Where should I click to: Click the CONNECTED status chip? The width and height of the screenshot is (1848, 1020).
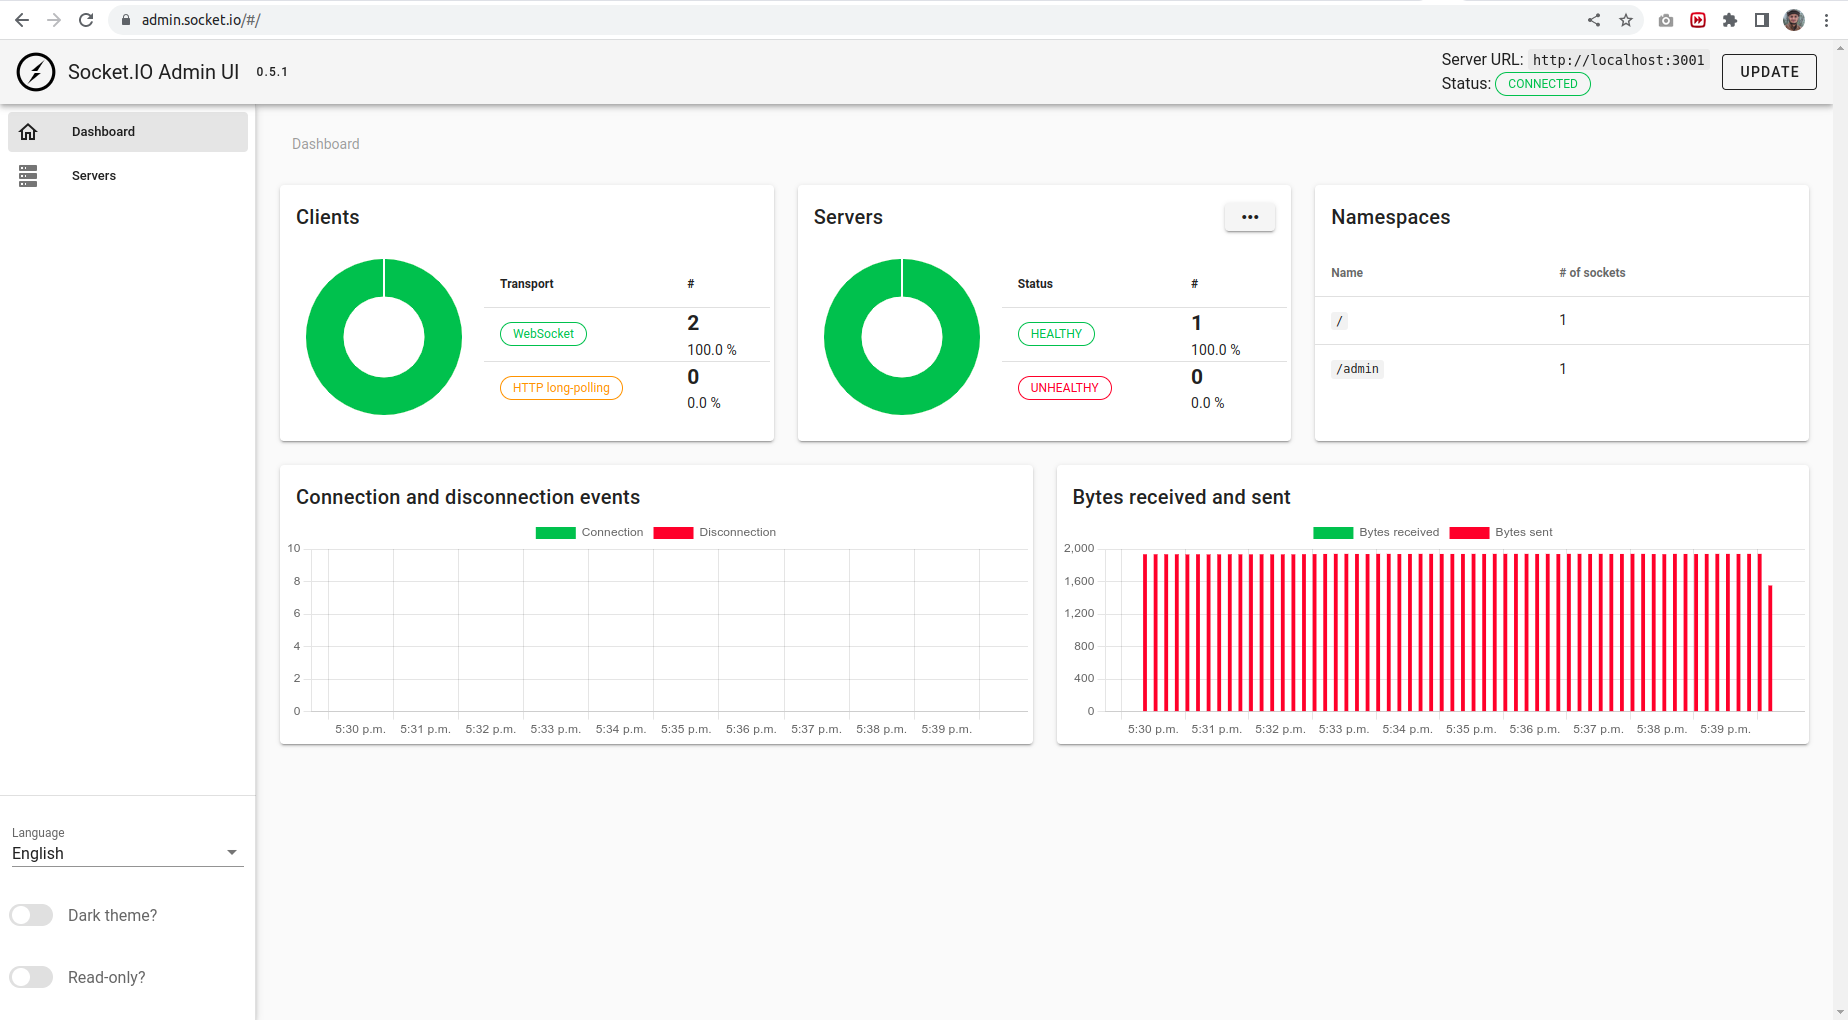coord(1543,84)
